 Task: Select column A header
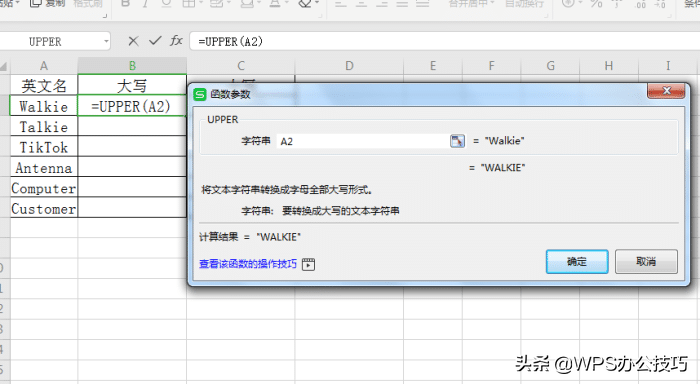[44, 66]
